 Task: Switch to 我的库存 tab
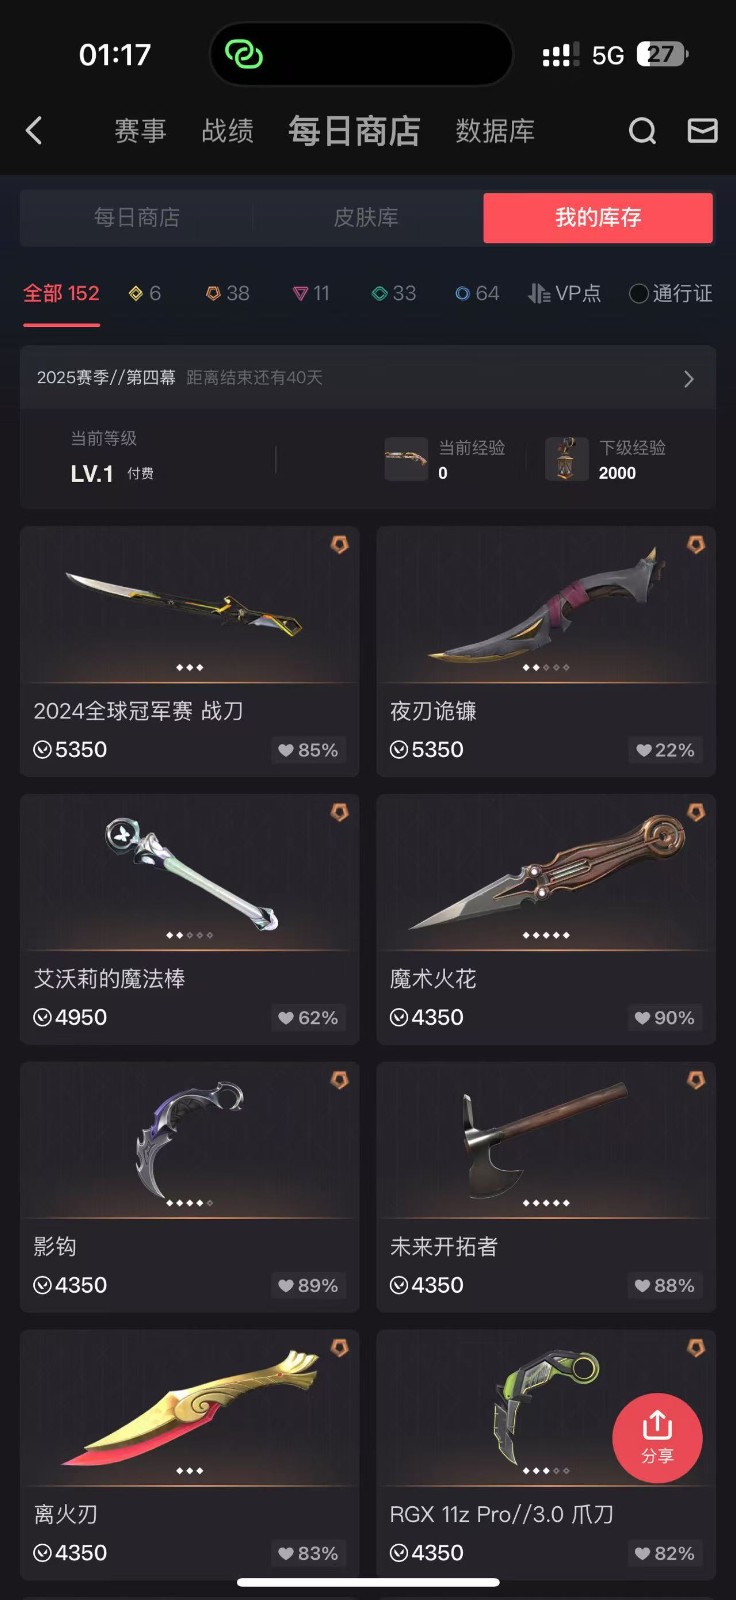(x=598, y=217)
